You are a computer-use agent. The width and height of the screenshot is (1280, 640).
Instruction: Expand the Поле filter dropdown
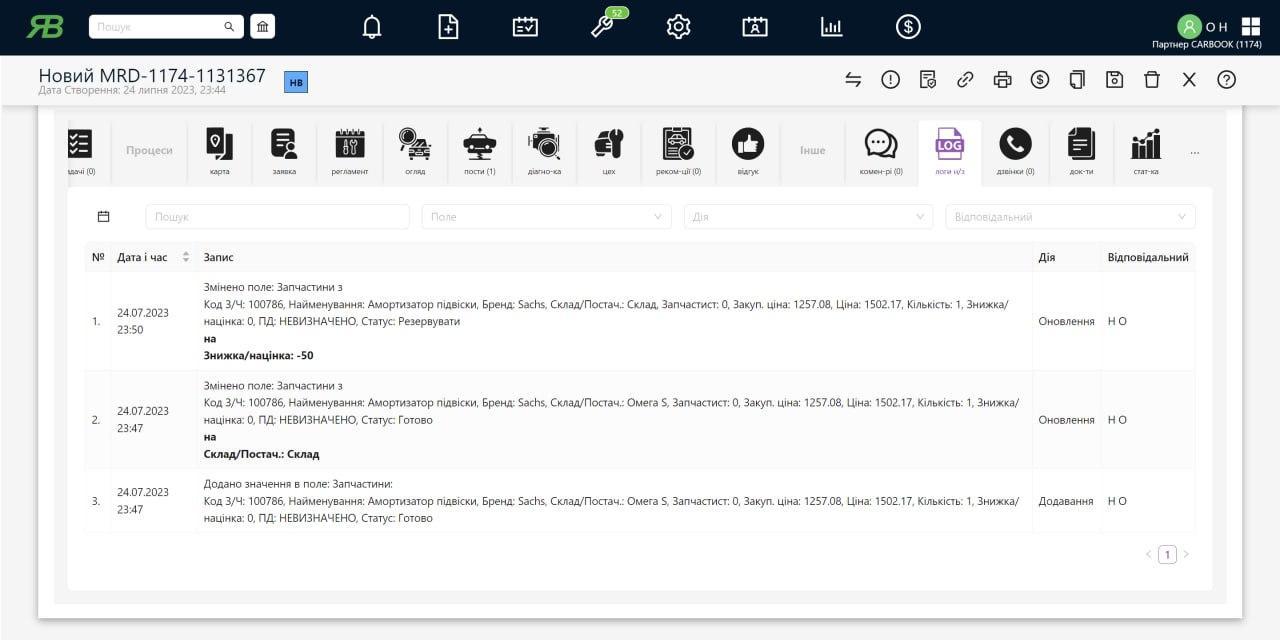(546, 217)
